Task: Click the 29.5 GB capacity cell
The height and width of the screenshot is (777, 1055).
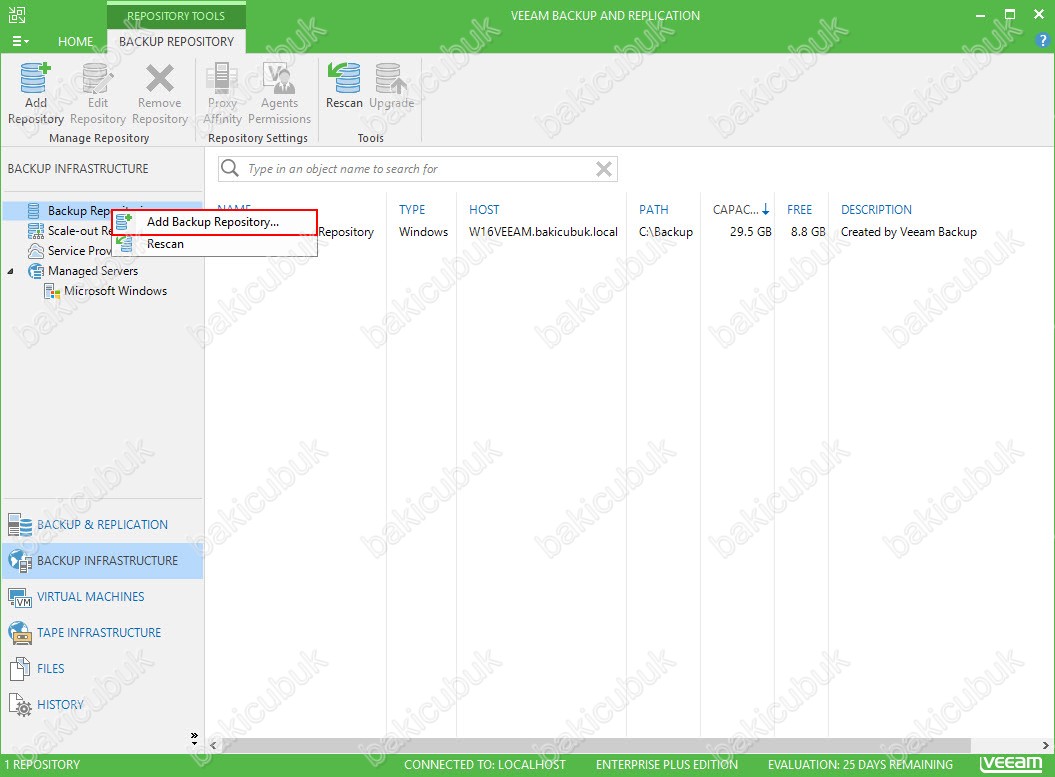Action: pos(750,232)
